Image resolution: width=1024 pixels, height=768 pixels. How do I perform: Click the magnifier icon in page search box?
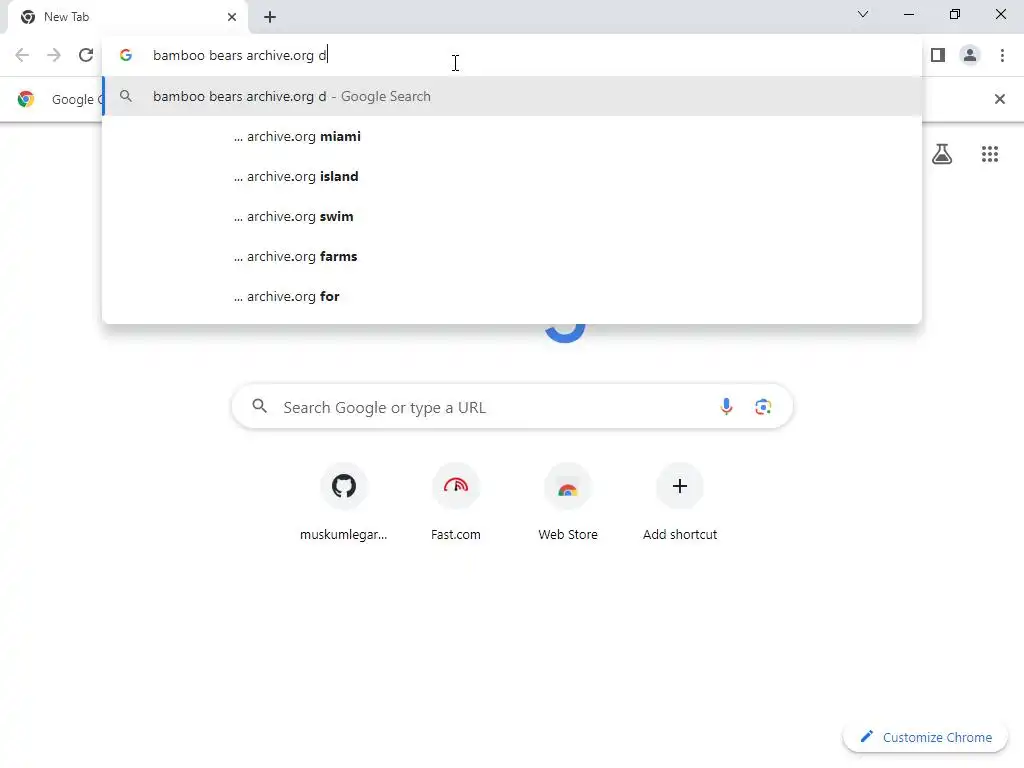[260, 406]
